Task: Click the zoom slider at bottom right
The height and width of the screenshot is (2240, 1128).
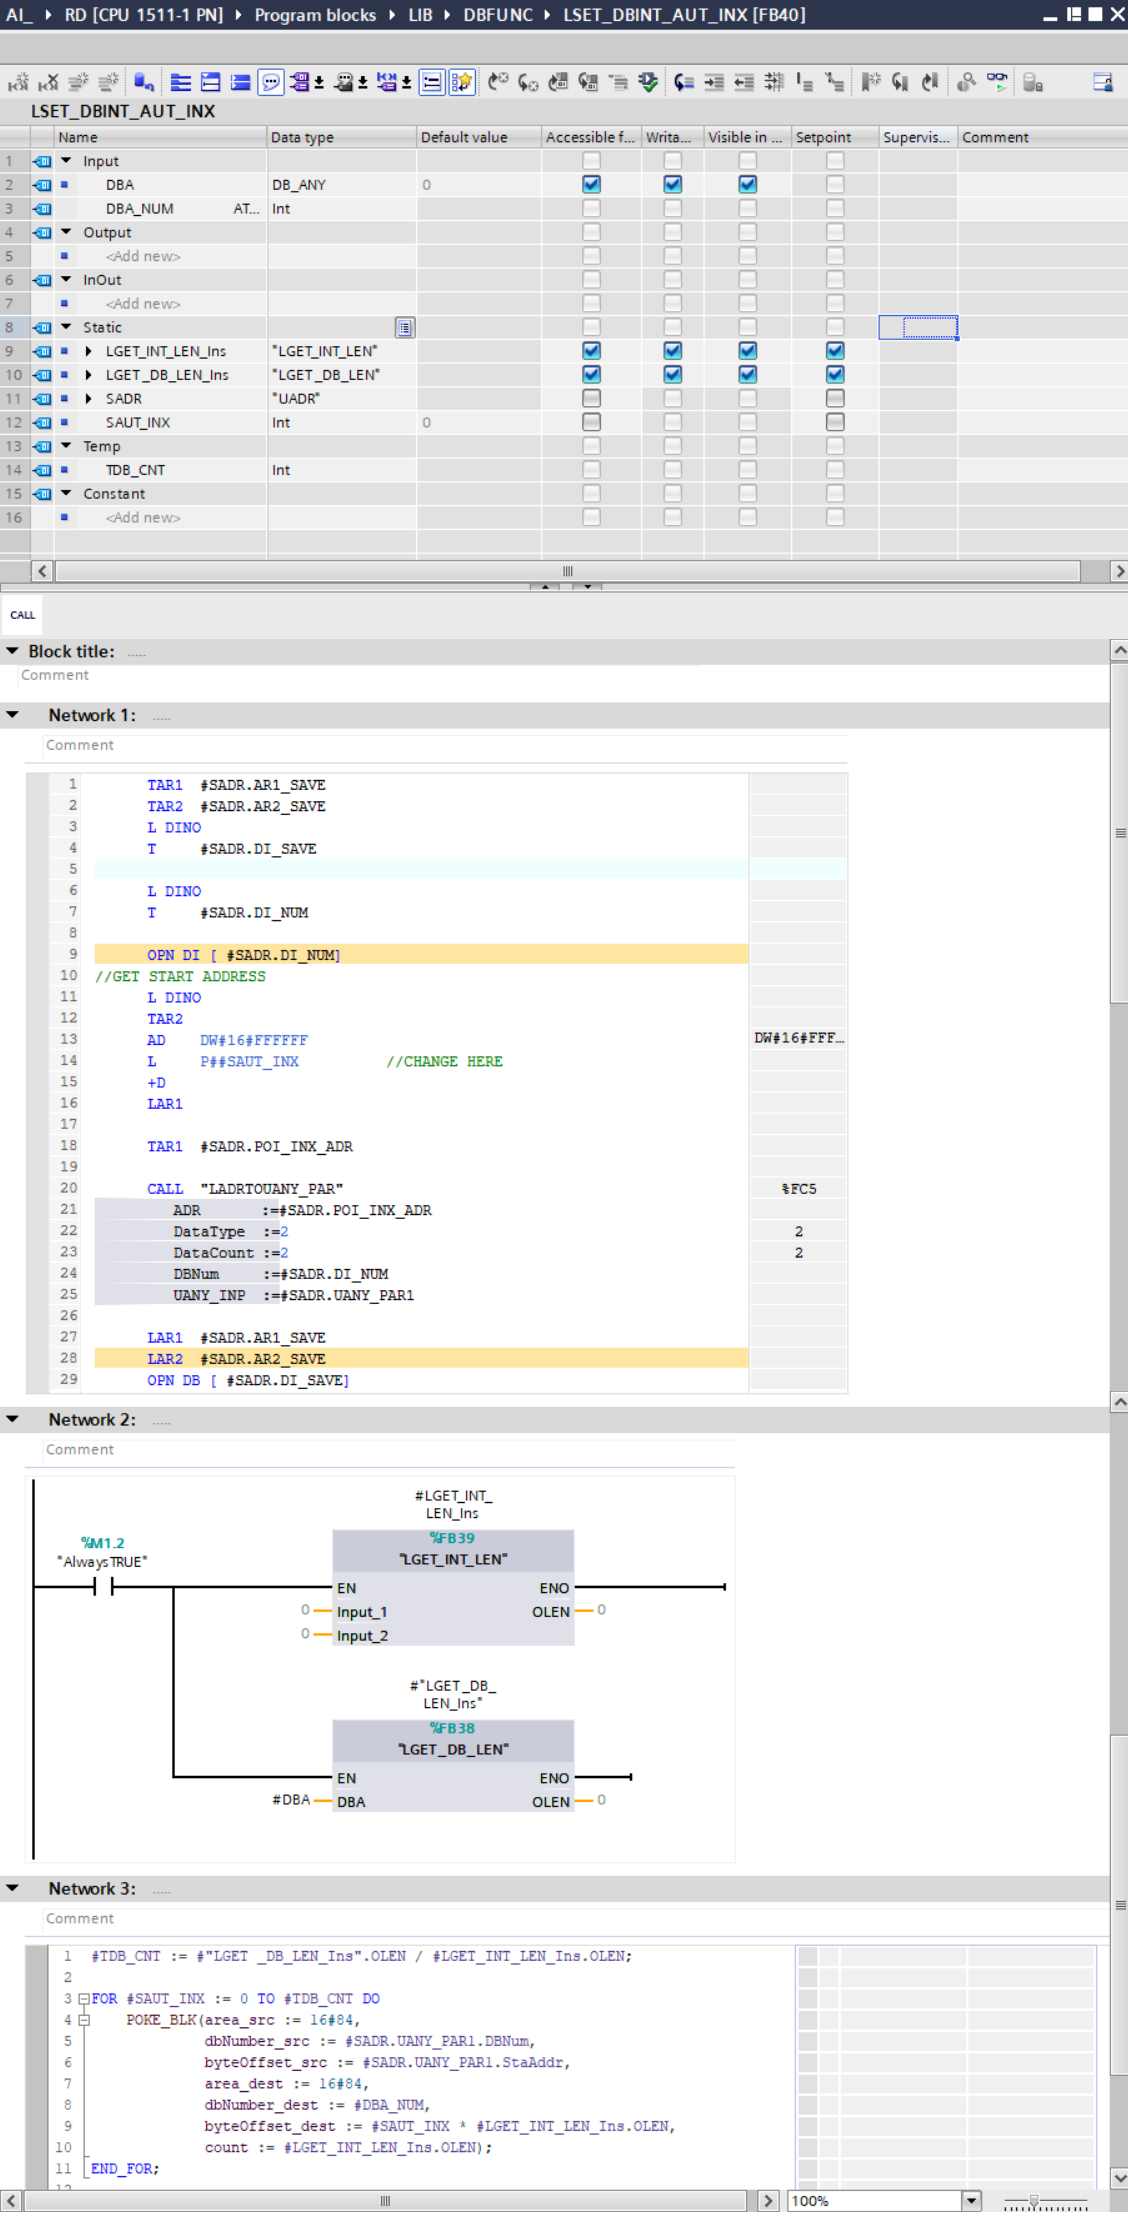Action: click(x=1034, y=2201)
